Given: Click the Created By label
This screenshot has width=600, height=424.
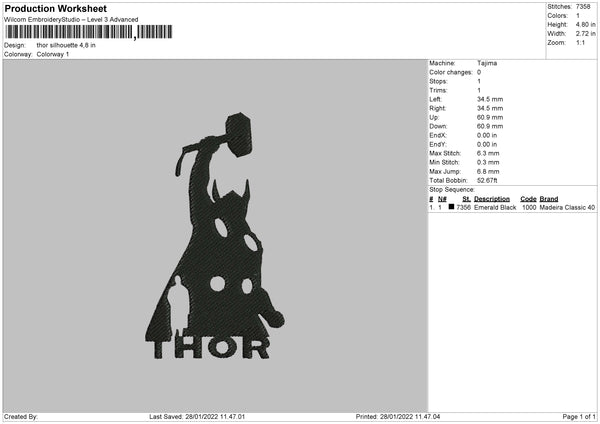Looking at the screenshot, I should [21, 417].
